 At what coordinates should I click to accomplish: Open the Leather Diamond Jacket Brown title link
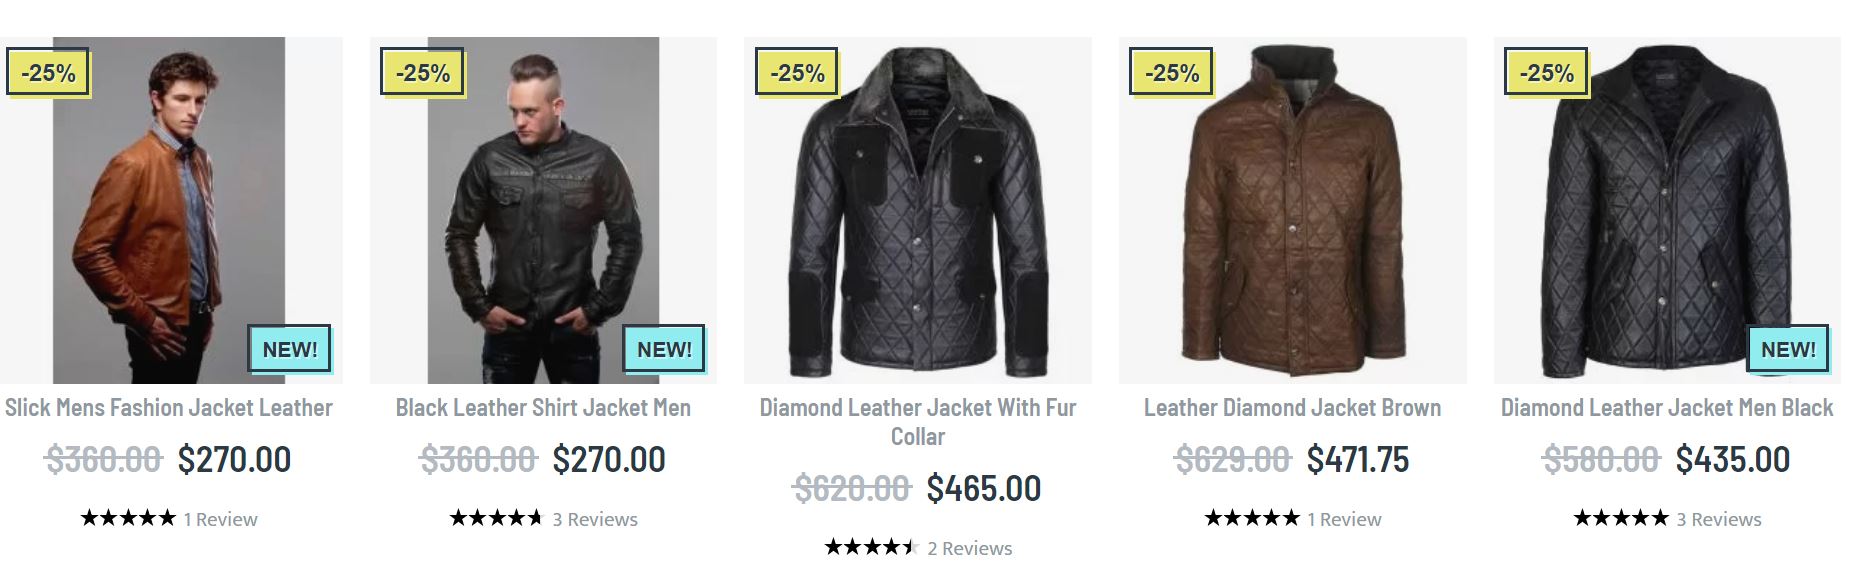pos(1292,408)
